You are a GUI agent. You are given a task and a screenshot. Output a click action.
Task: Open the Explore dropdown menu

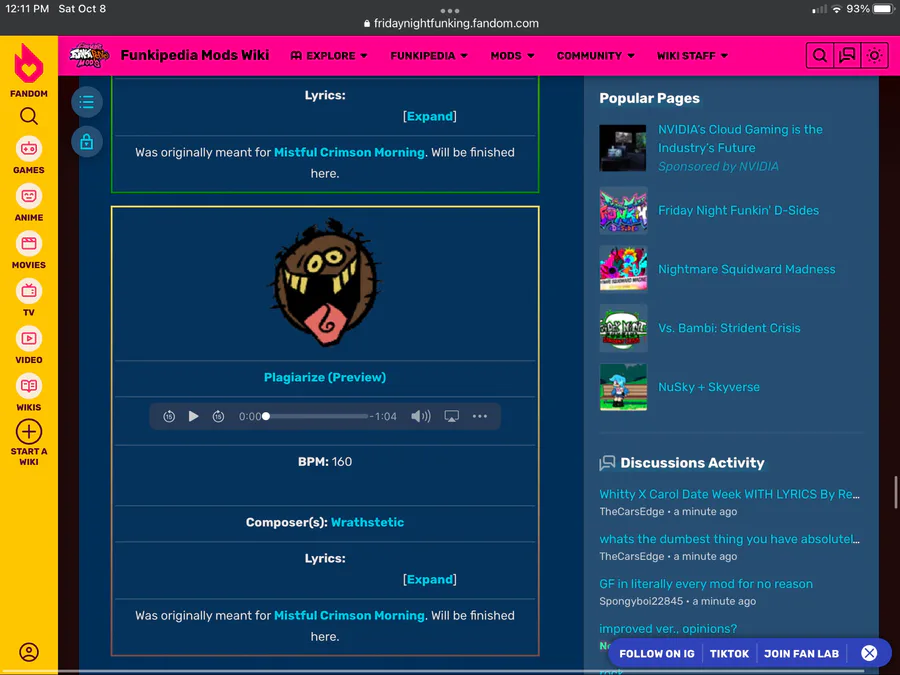329,56
